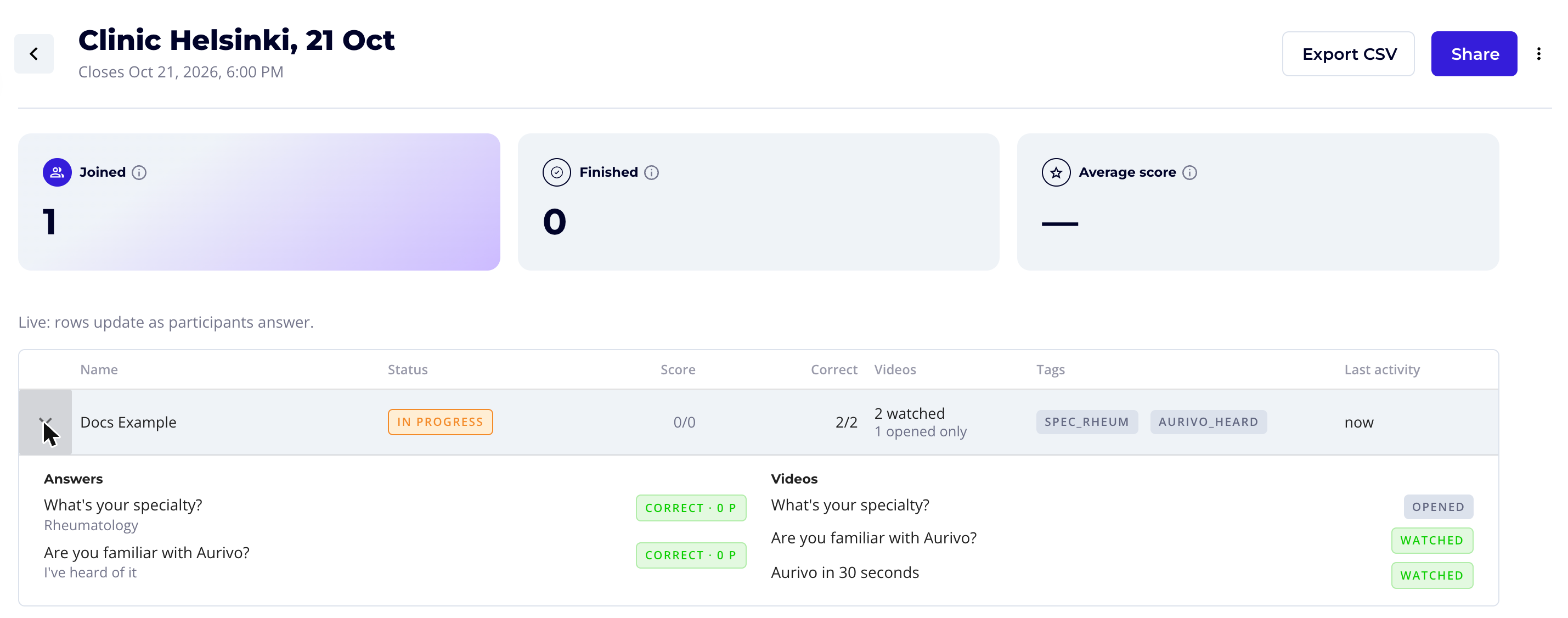Sort by the Name column header

99,370
